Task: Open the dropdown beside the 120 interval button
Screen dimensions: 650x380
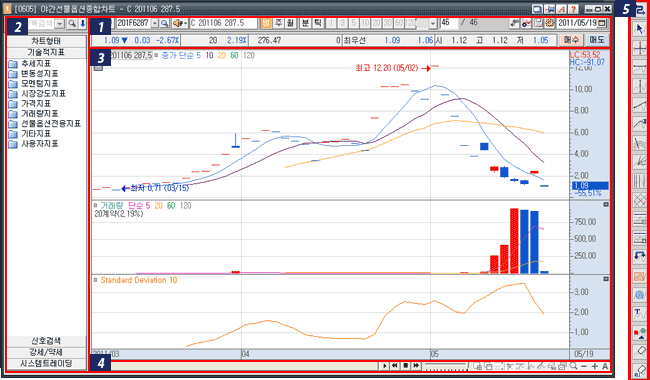Action: pyautogui.click(x=433, y=23)
